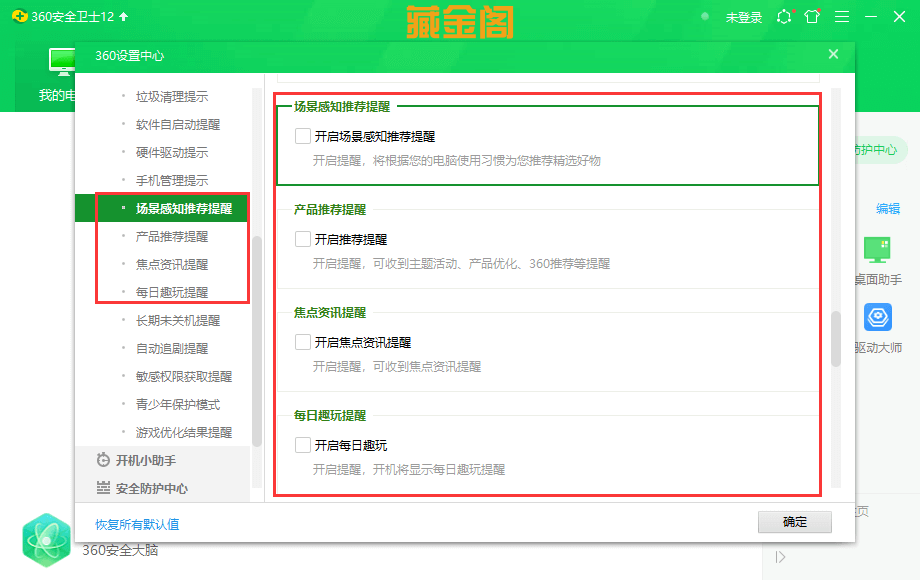This screenshot has width=920, height=580.
Task: Click the 360安全卫士 logo icon
Action: [x=19, y=17]
